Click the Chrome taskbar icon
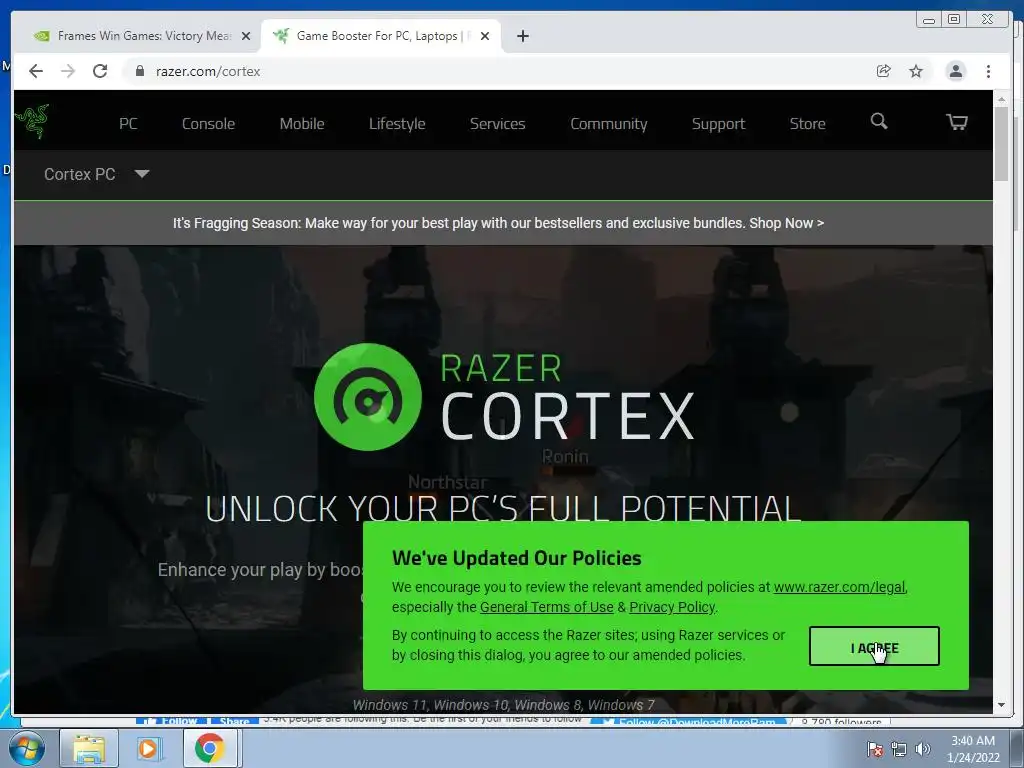Viewport: 1024px width, 768px height. [209, 748]
